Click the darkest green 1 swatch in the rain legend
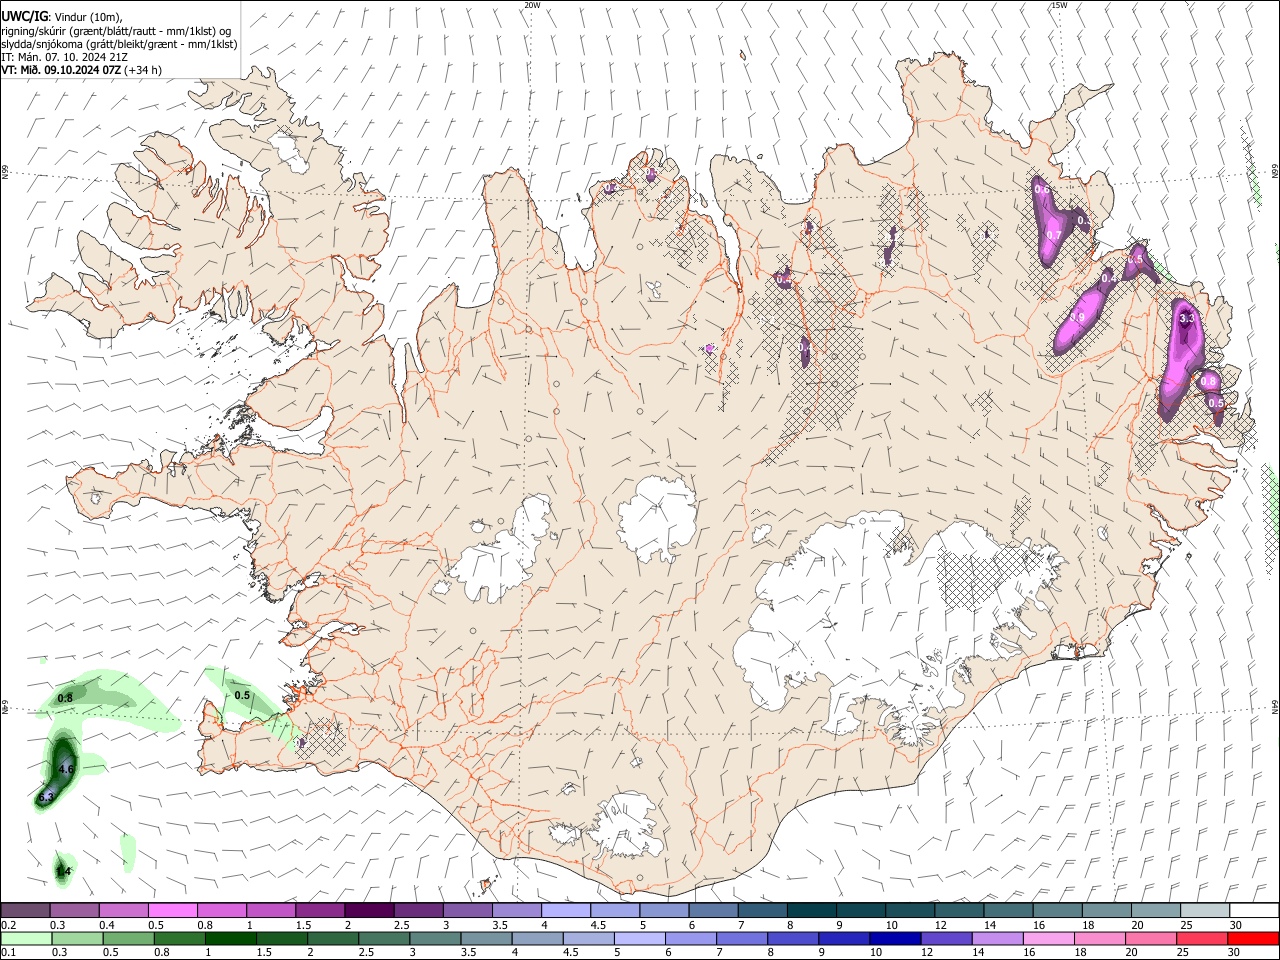This screenshot has width=1280, height=960. [x=230, y=938]
